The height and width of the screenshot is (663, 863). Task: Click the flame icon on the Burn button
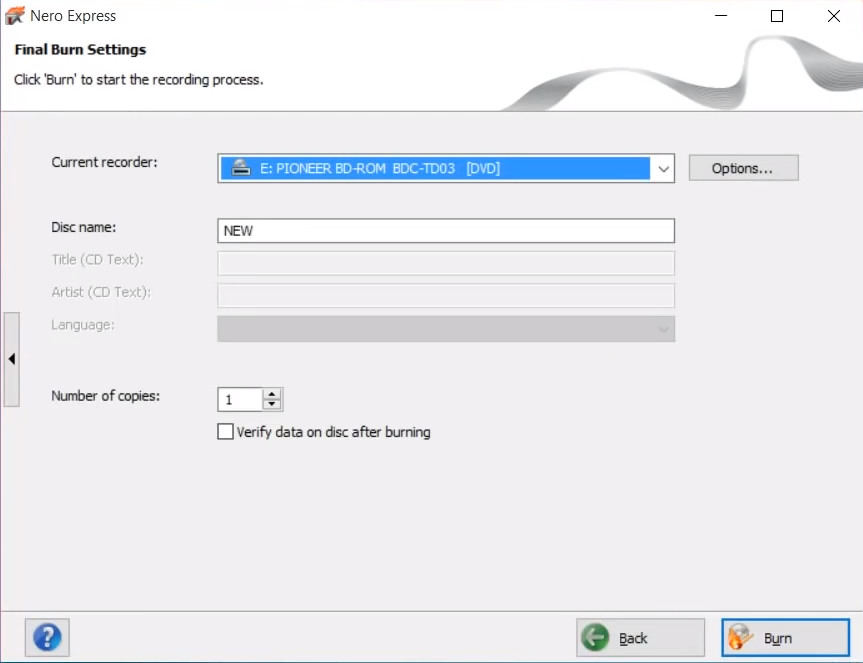point(741,637)
